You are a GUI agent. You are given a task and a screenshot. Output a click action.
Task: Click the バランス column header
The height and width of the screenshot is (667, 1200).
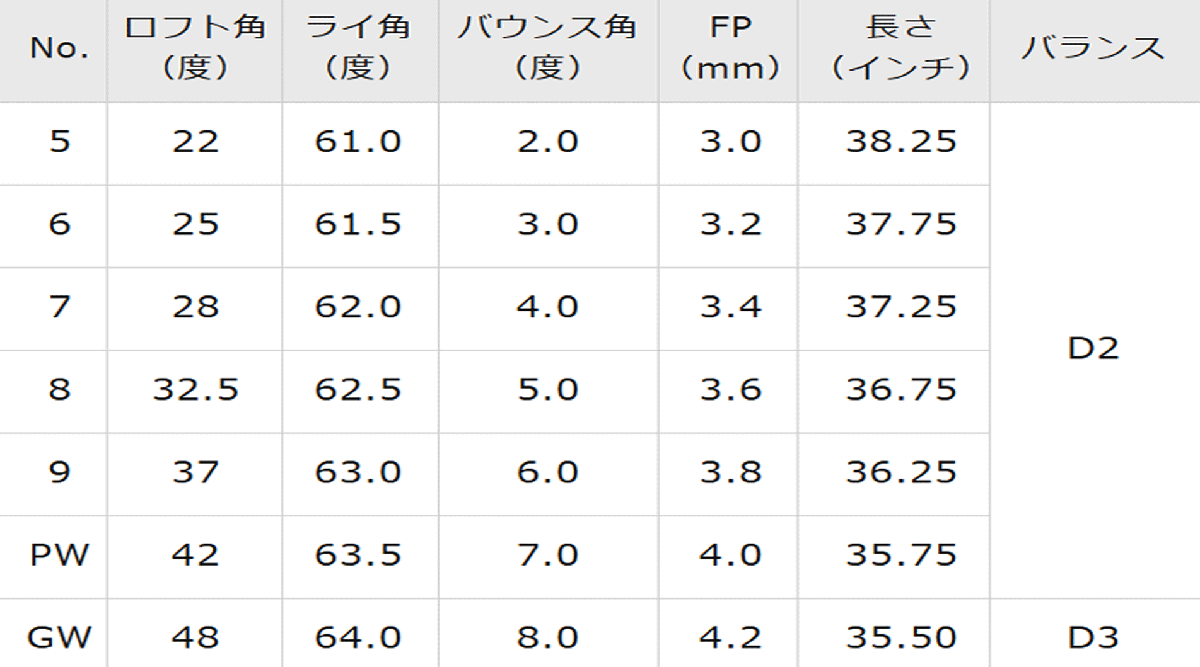1093,48
